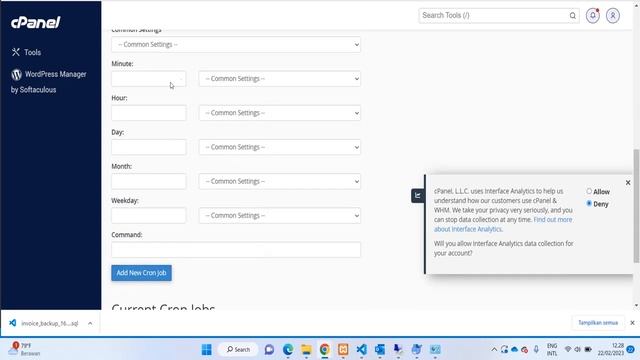Viewport: 640px width, 360px height.
Task: Open Month Common Settings dropdown
Action: [x=280, y=182]
